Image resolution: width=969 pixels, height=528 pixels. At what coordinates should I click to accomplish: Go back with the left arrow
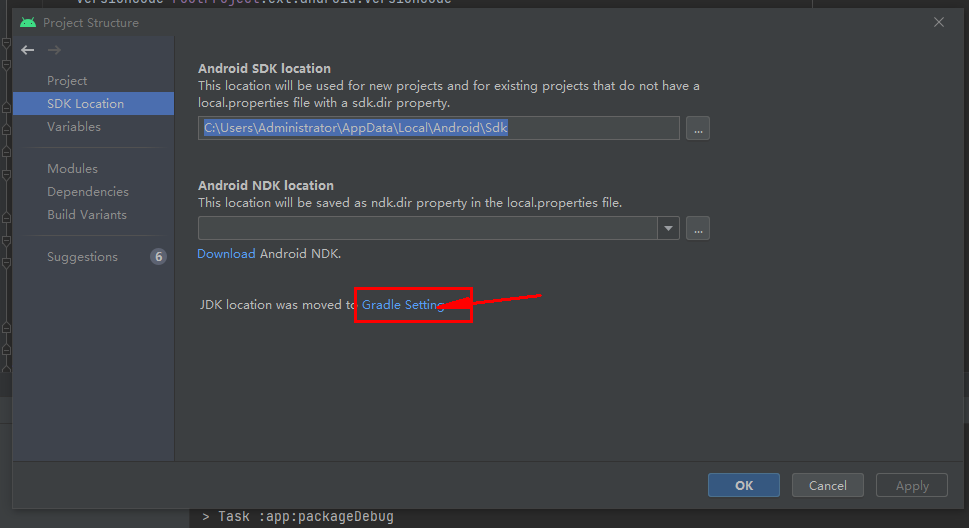28,50
